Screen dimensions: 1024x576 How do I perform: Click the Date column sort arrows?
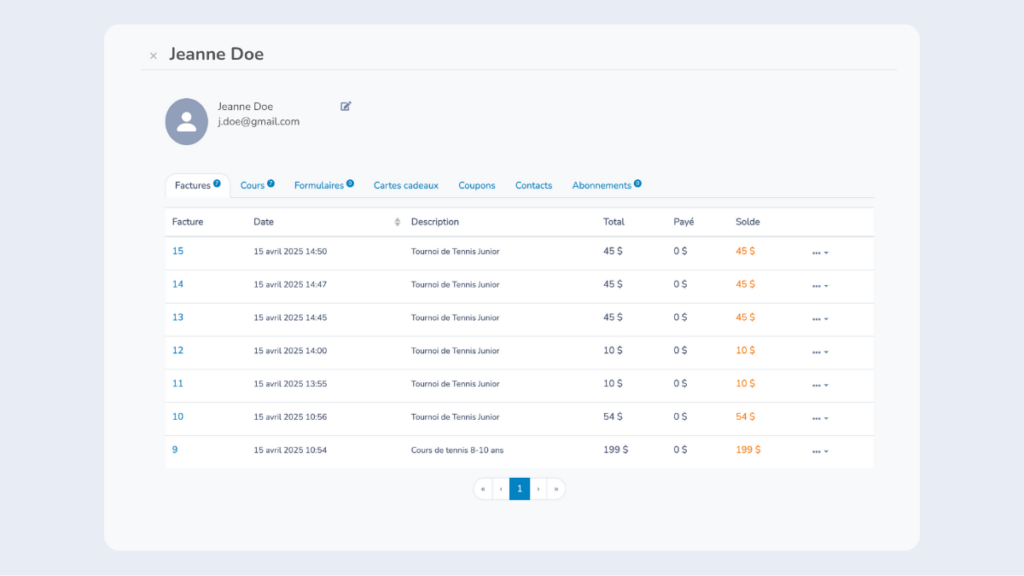tap(397, 222)
